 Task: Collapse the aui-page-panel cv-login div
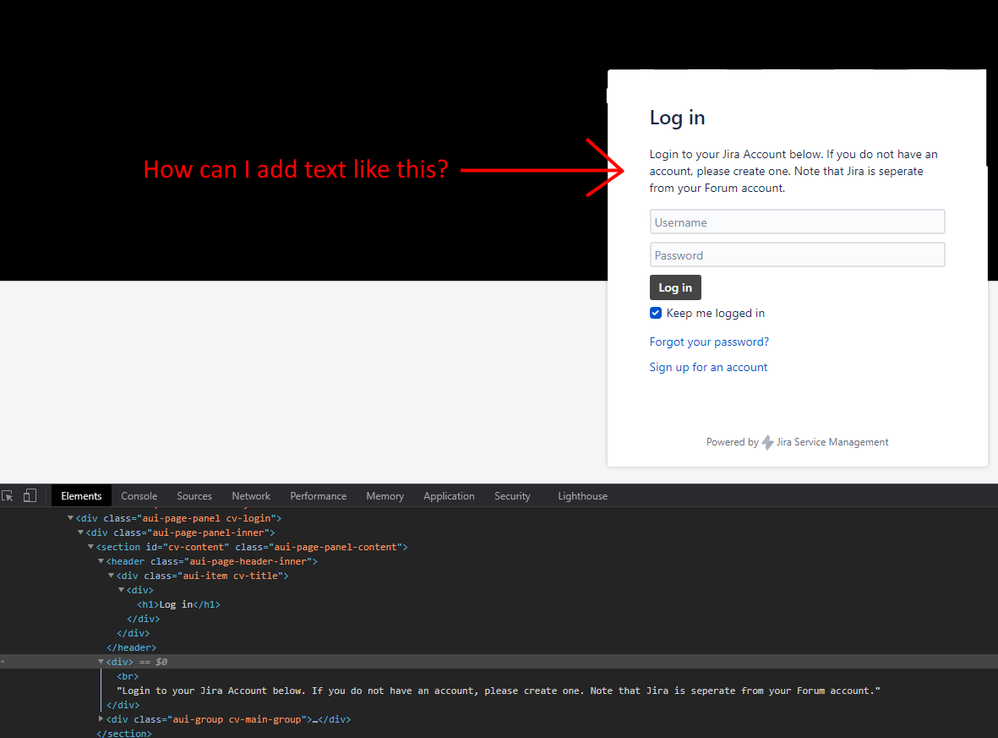[70, 518]
